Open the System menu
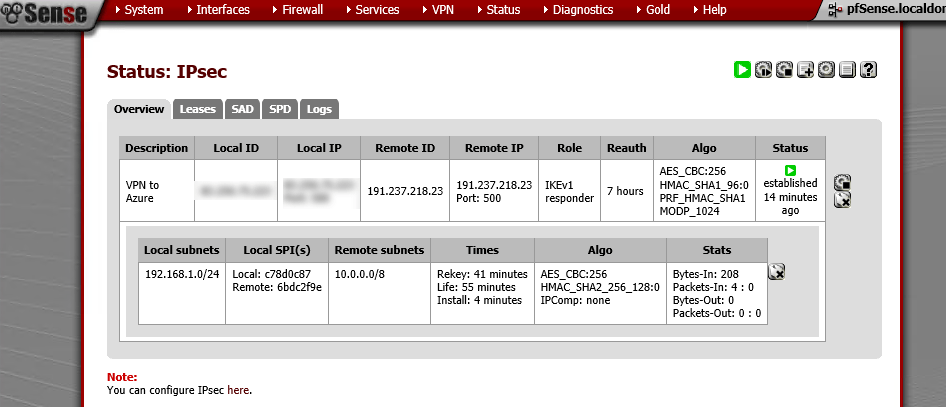This screenshot has height=407, width=946. pyautogui.click(x=139, y=10)
